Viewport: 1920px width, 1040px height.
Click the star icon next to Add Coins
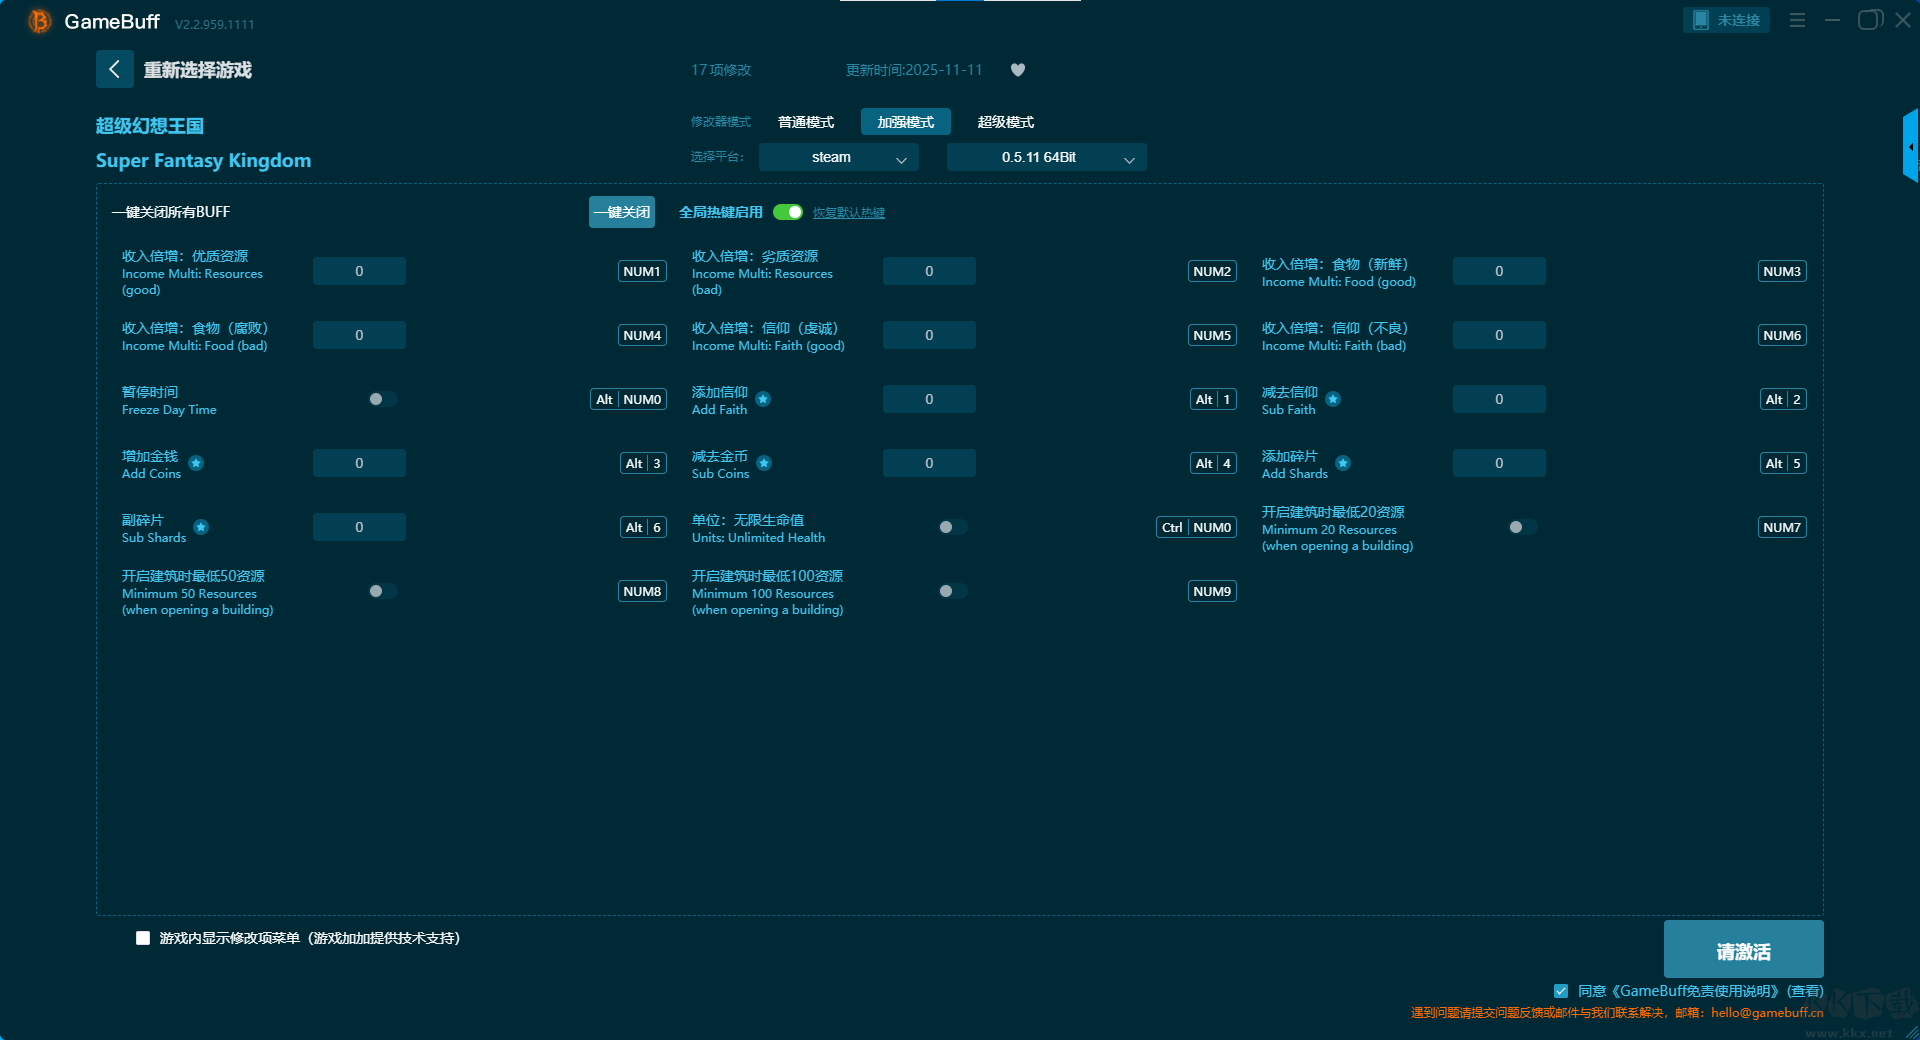click(x=196, y=463)
